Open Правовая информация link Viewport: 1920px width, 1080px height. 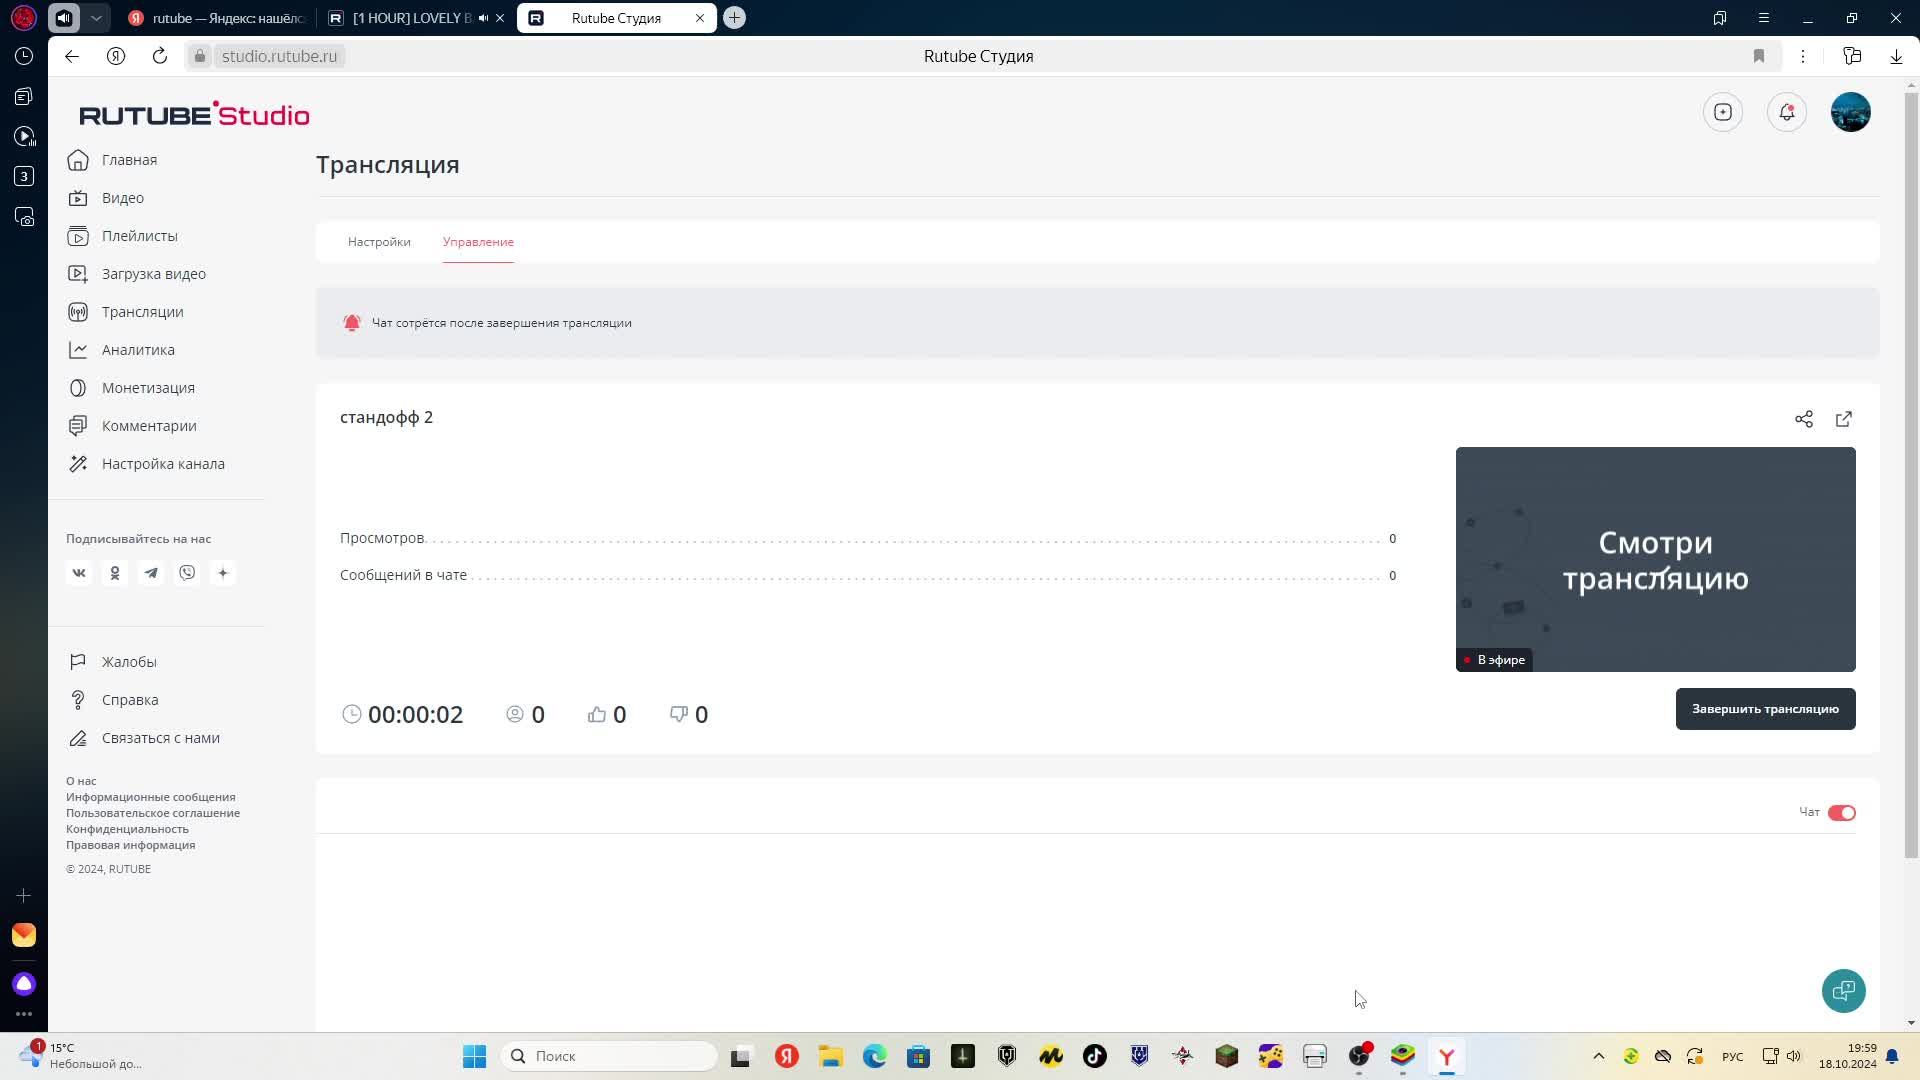tap(130, 845)
